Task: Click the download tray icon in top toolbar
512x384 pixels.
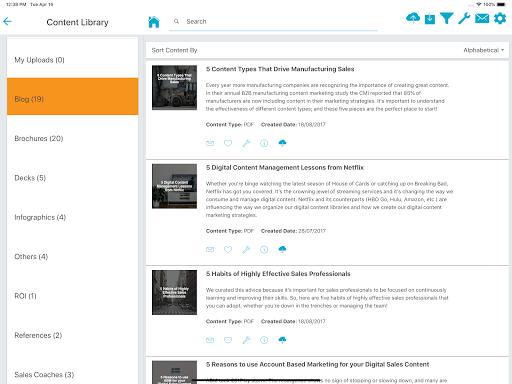Action: (x=430, y=19)
